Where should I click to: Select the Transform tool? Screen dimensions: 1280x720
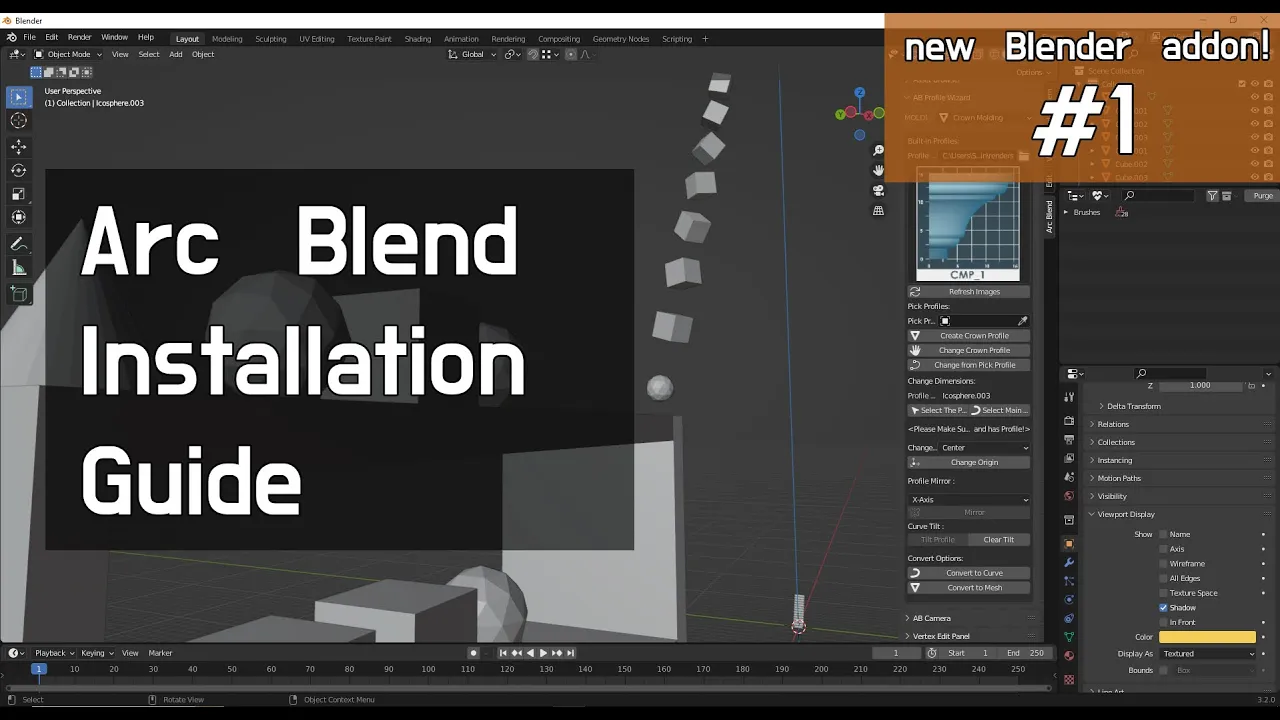click(x=18, y=217)
